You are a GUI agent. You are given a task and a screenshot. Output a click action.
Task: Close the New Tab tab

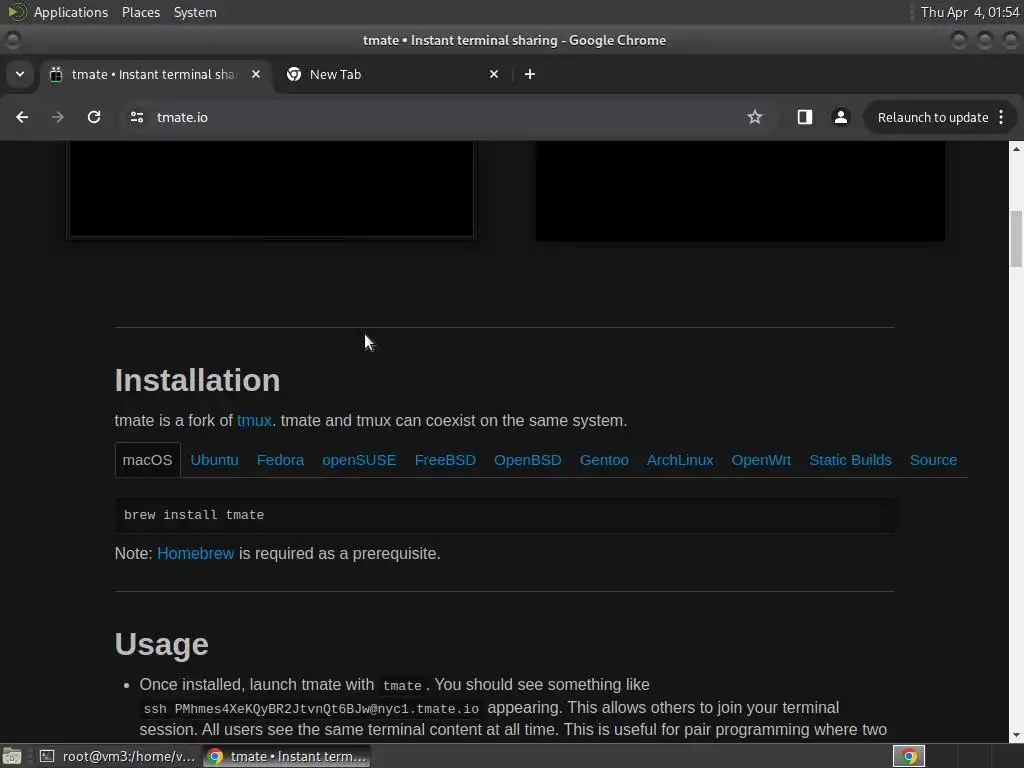[x=494, y=74]
